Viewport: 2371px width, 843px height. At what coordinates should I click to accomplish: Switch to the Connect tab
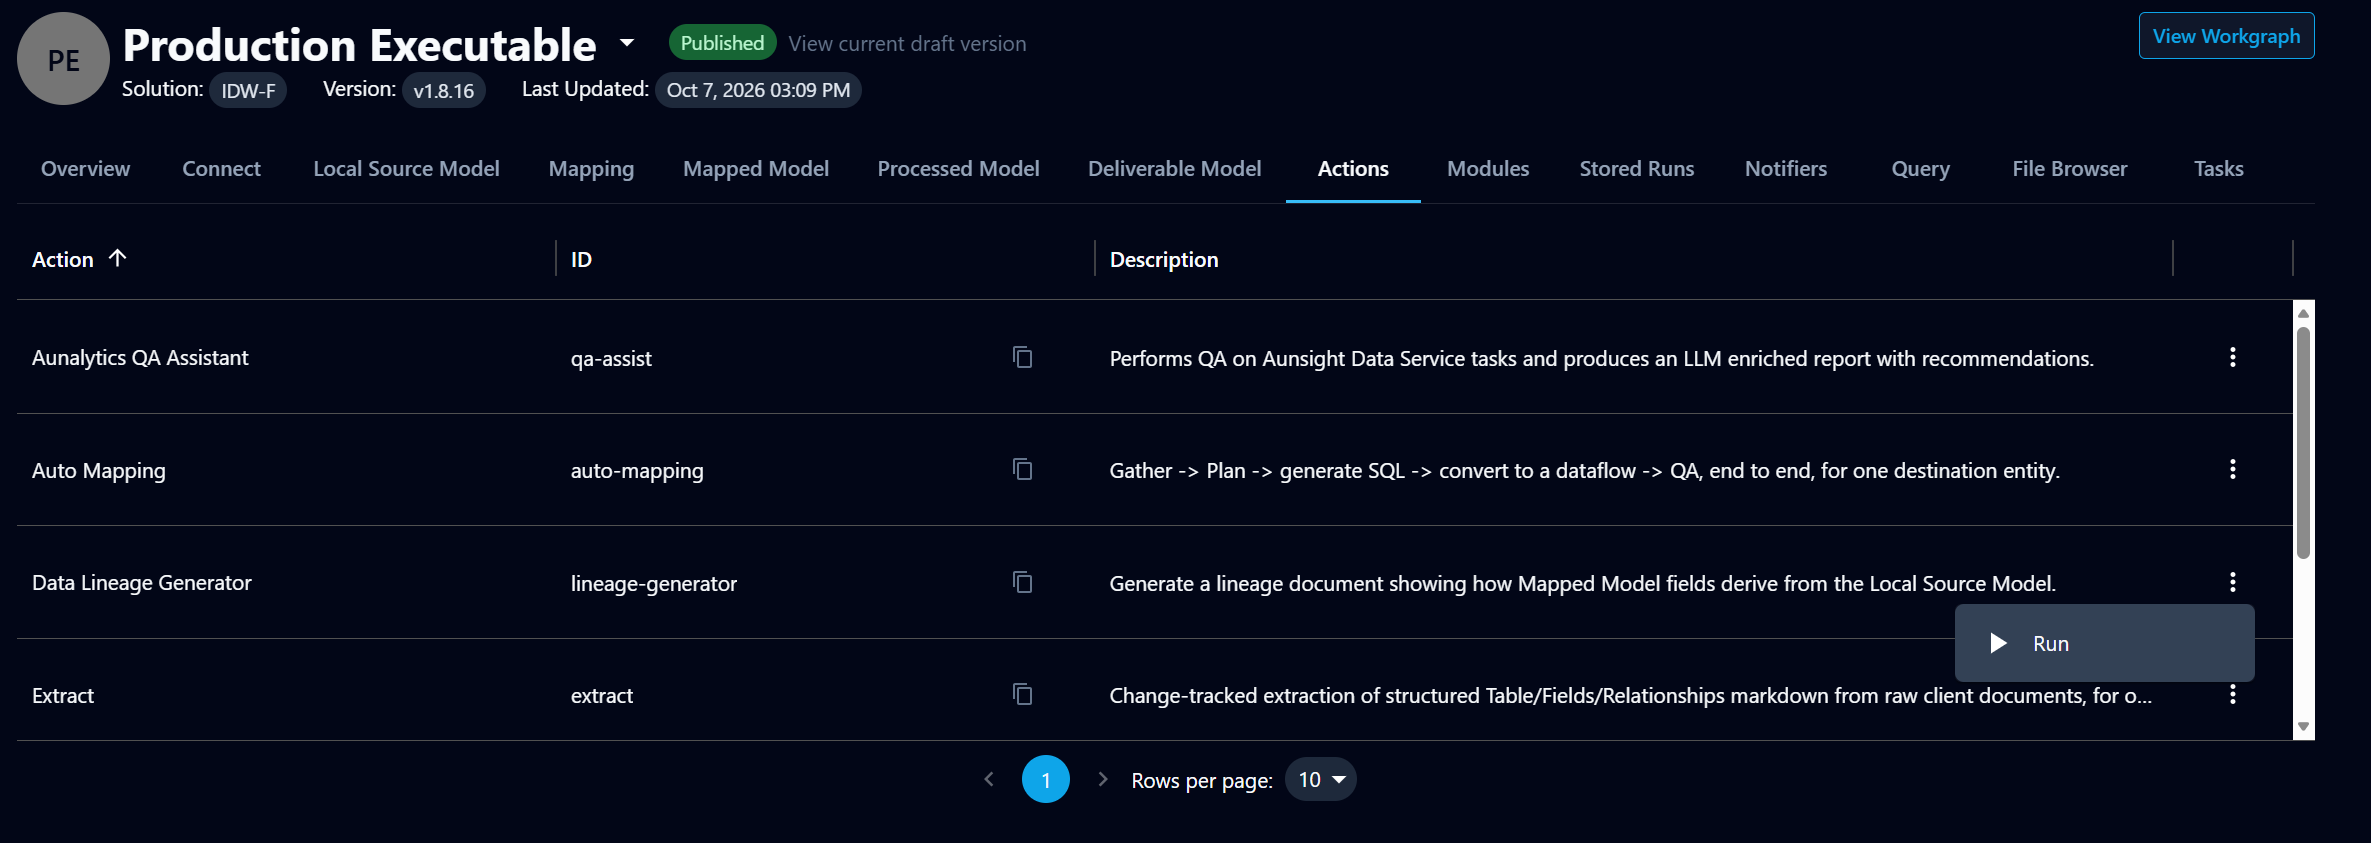coord(221,169)
